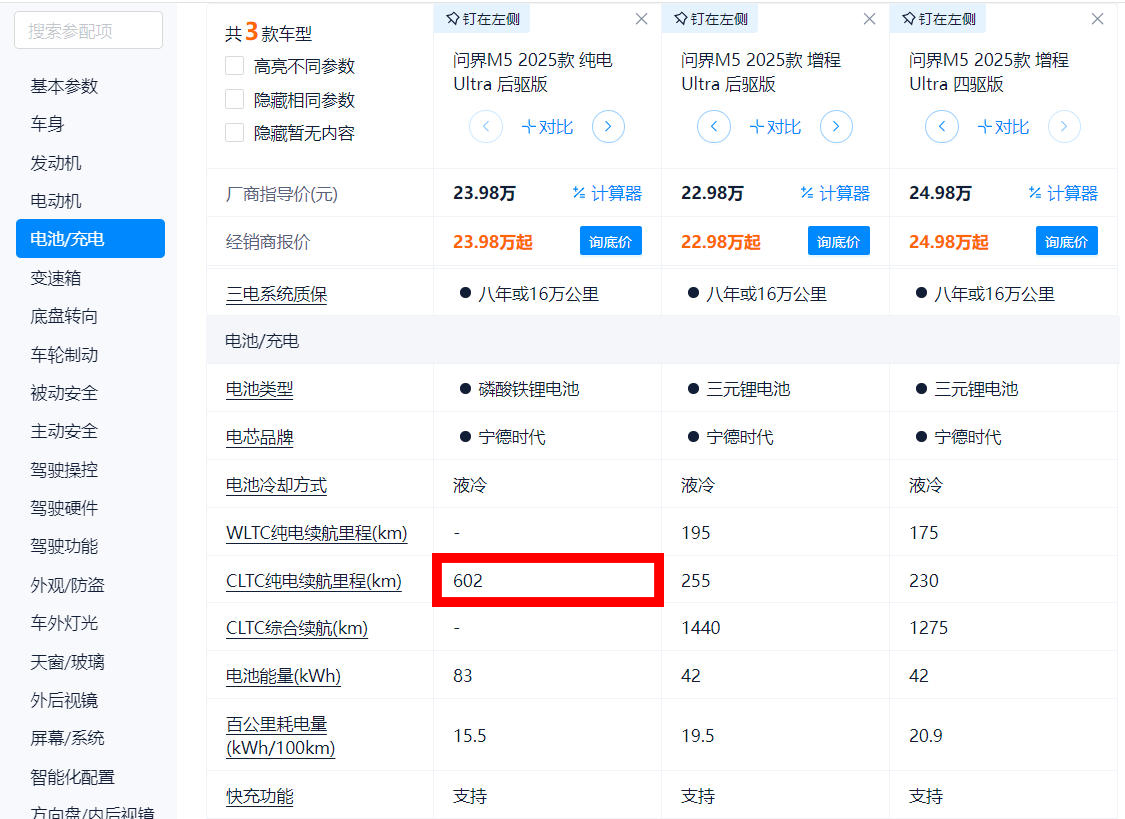Go to 变速箱 parameters
Viewport: 1125px width, 819px height.
[56, 278]
